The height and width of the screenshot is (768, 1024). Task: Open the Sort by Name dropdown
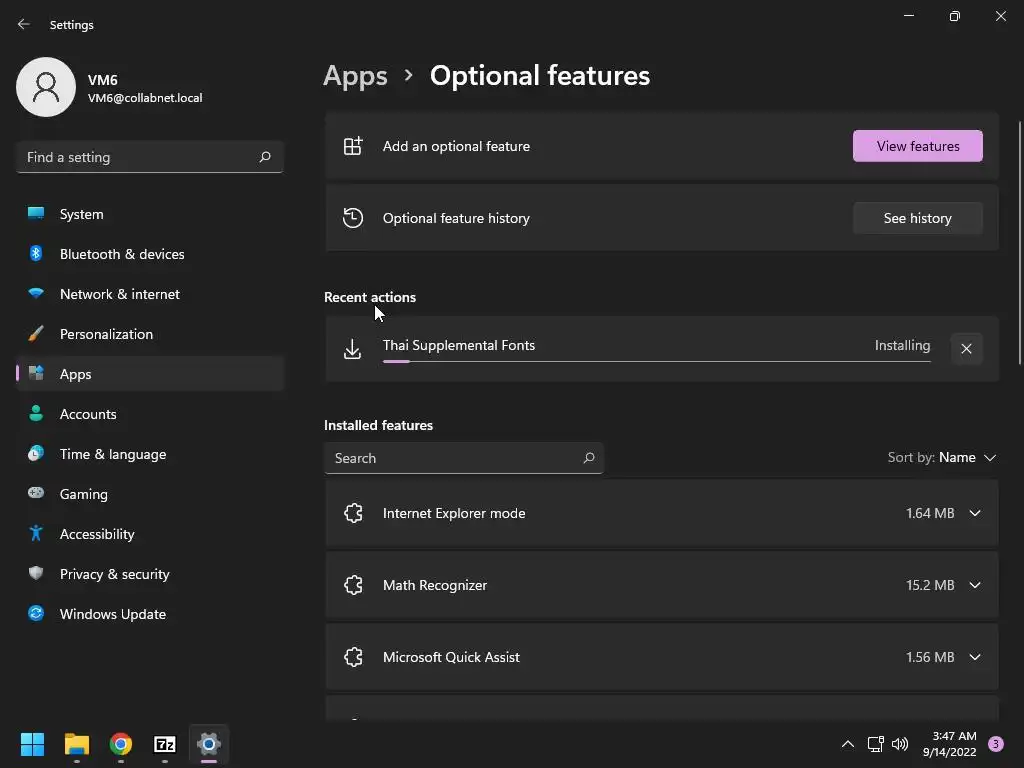(x=942, y=457)
